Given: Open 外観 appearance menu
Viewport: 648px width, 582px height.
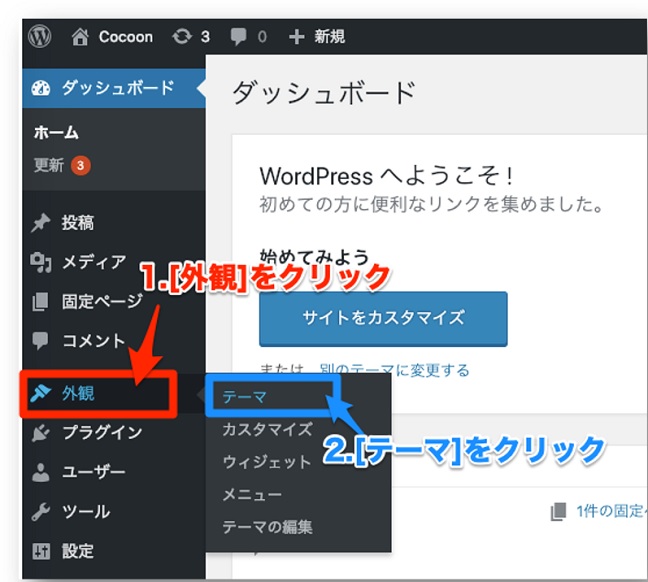Looking at the screenshot, I should click(78, 393).
